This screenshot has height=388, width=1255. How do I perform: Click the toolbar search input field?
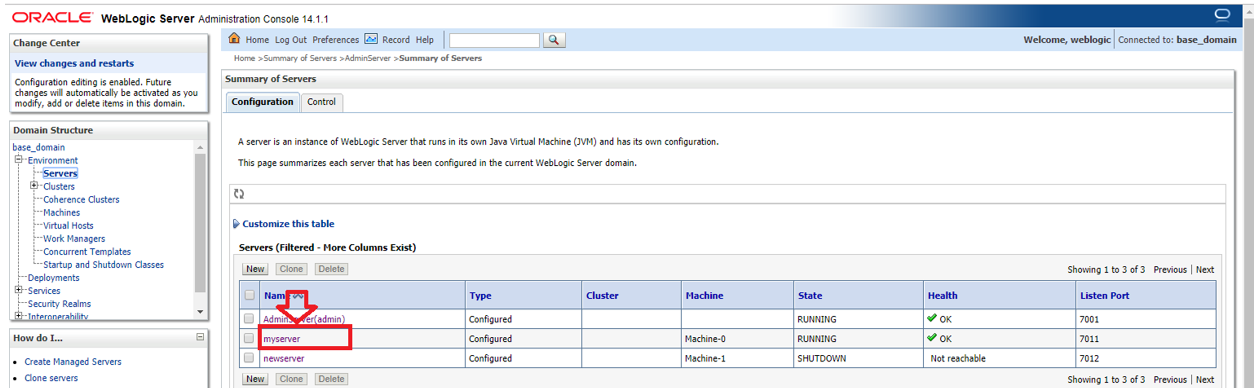point(494,40)
